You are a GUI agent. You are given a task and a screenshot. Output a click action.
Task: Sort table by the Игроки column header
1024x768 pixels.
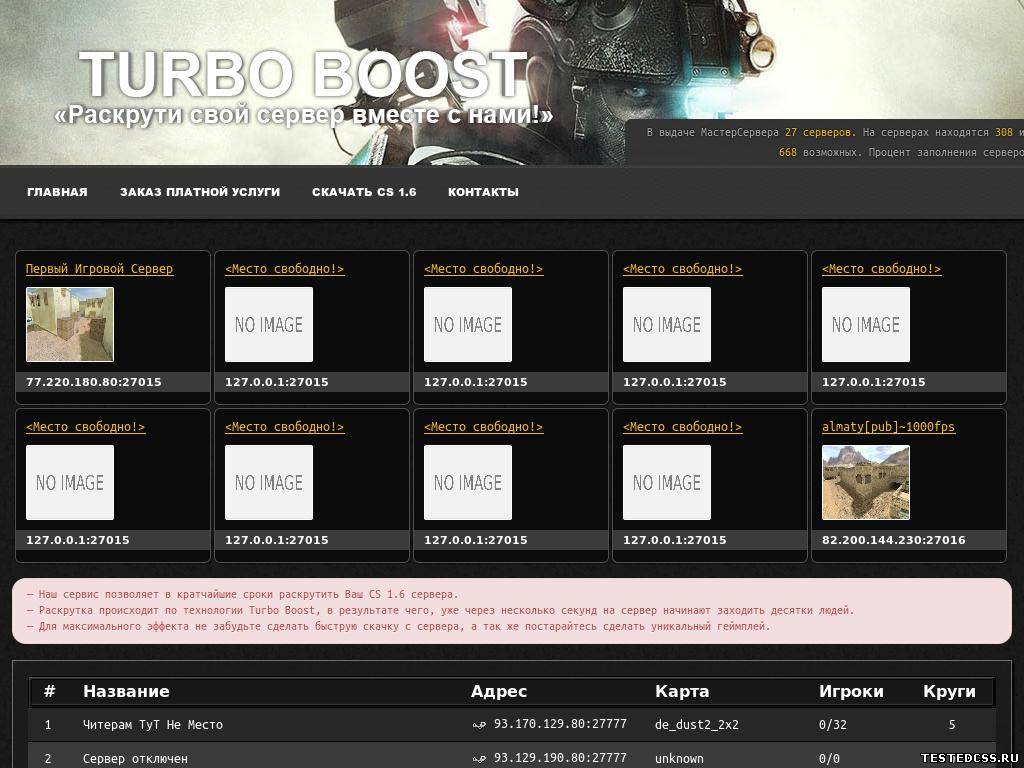pyautogui.click(x=851, y=692)
